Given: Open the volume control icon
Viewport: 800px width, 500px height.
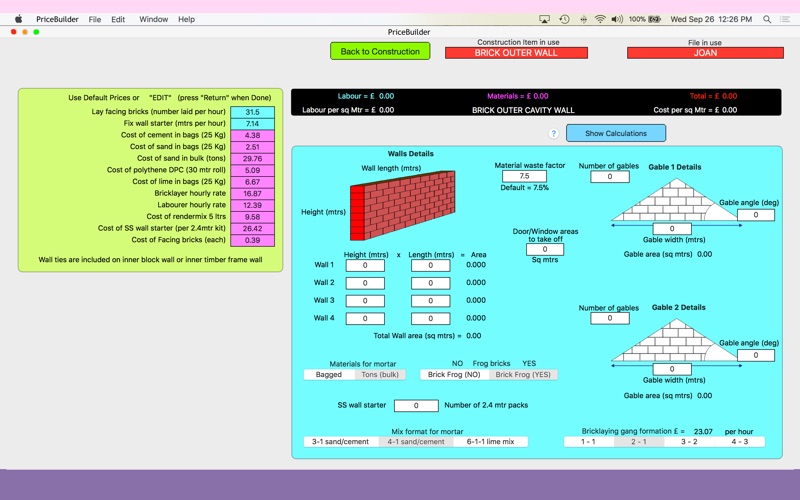Looking at the screenshot, I should click(x=617, y=19).
